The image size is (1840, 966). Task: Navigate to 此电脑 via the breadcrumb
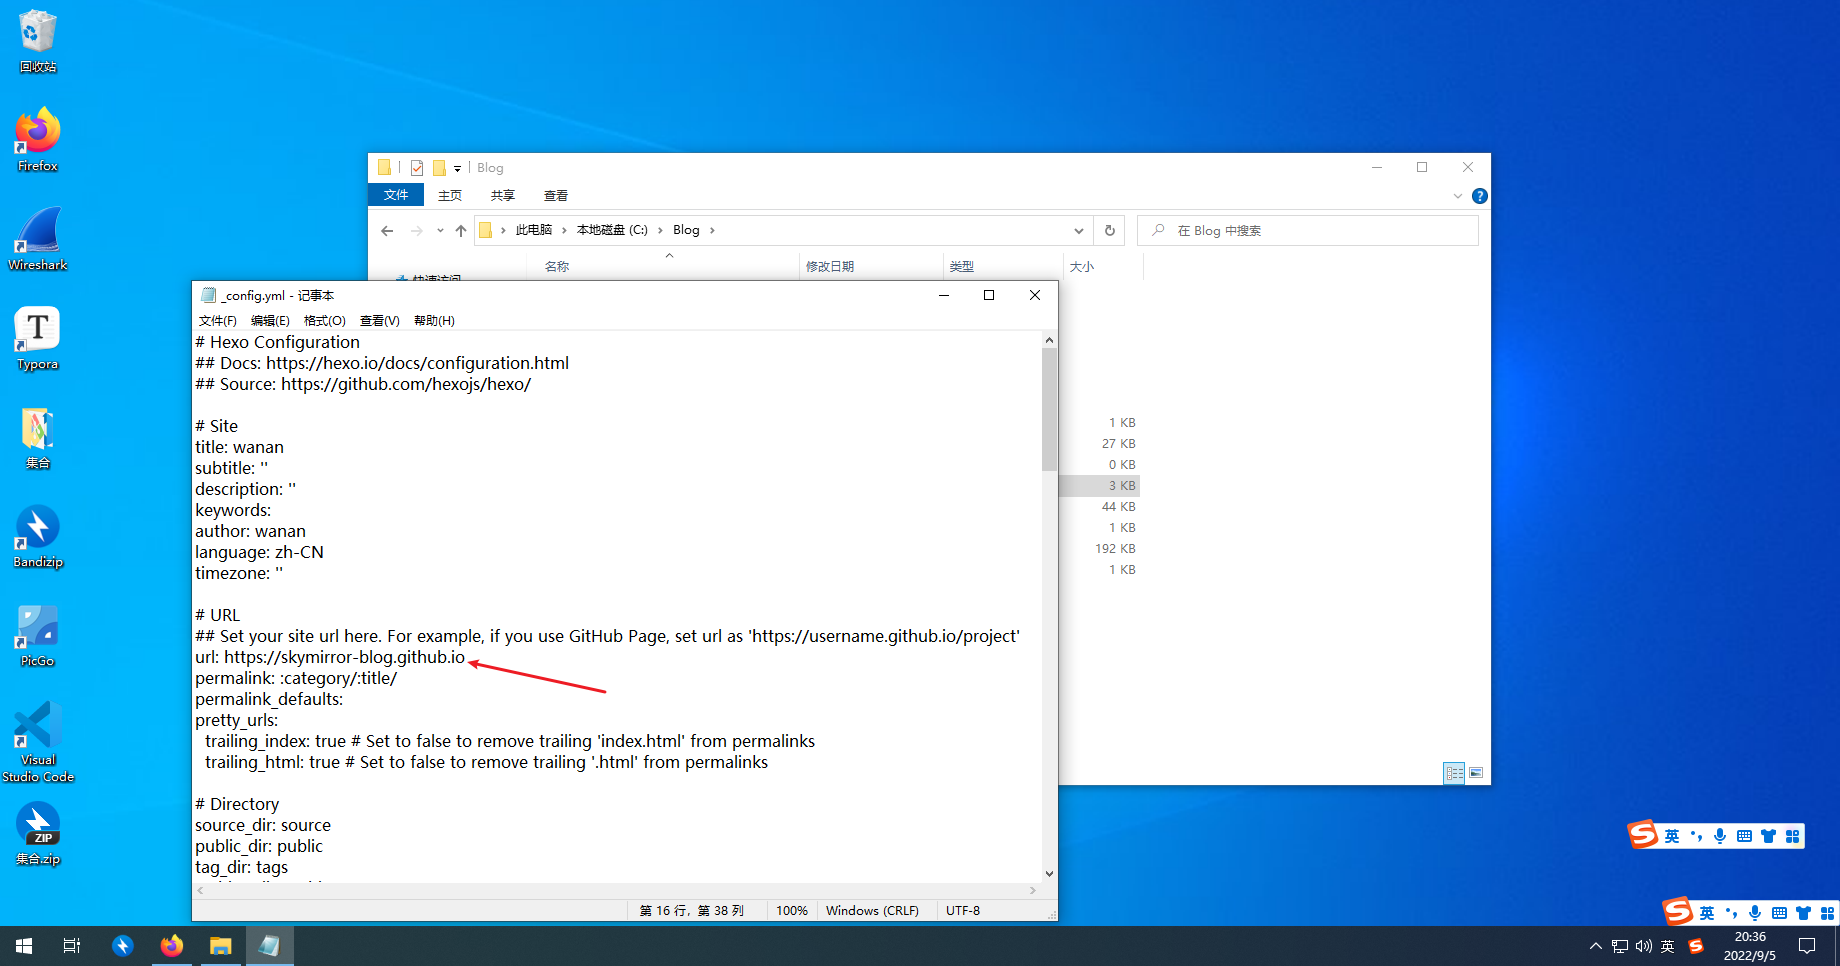(x=534, y=230)
